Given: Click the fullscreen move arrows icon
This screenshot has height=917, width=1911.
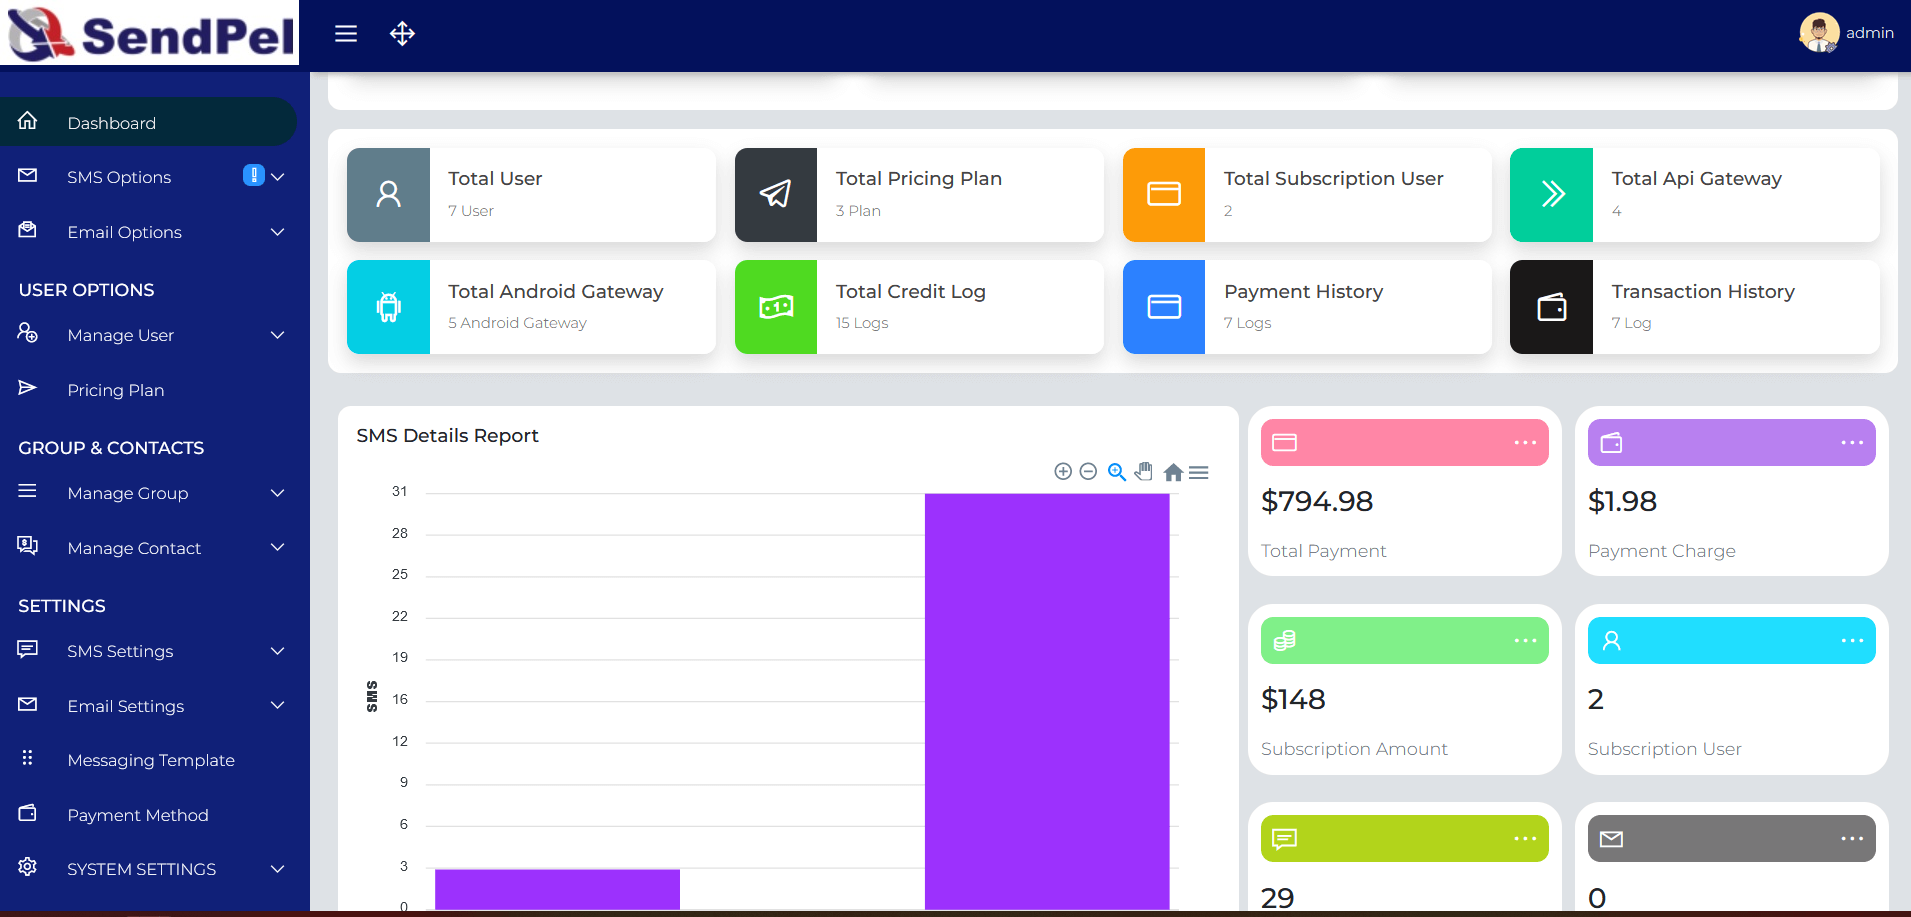Looking at the screenshot, I should (402, 34).
